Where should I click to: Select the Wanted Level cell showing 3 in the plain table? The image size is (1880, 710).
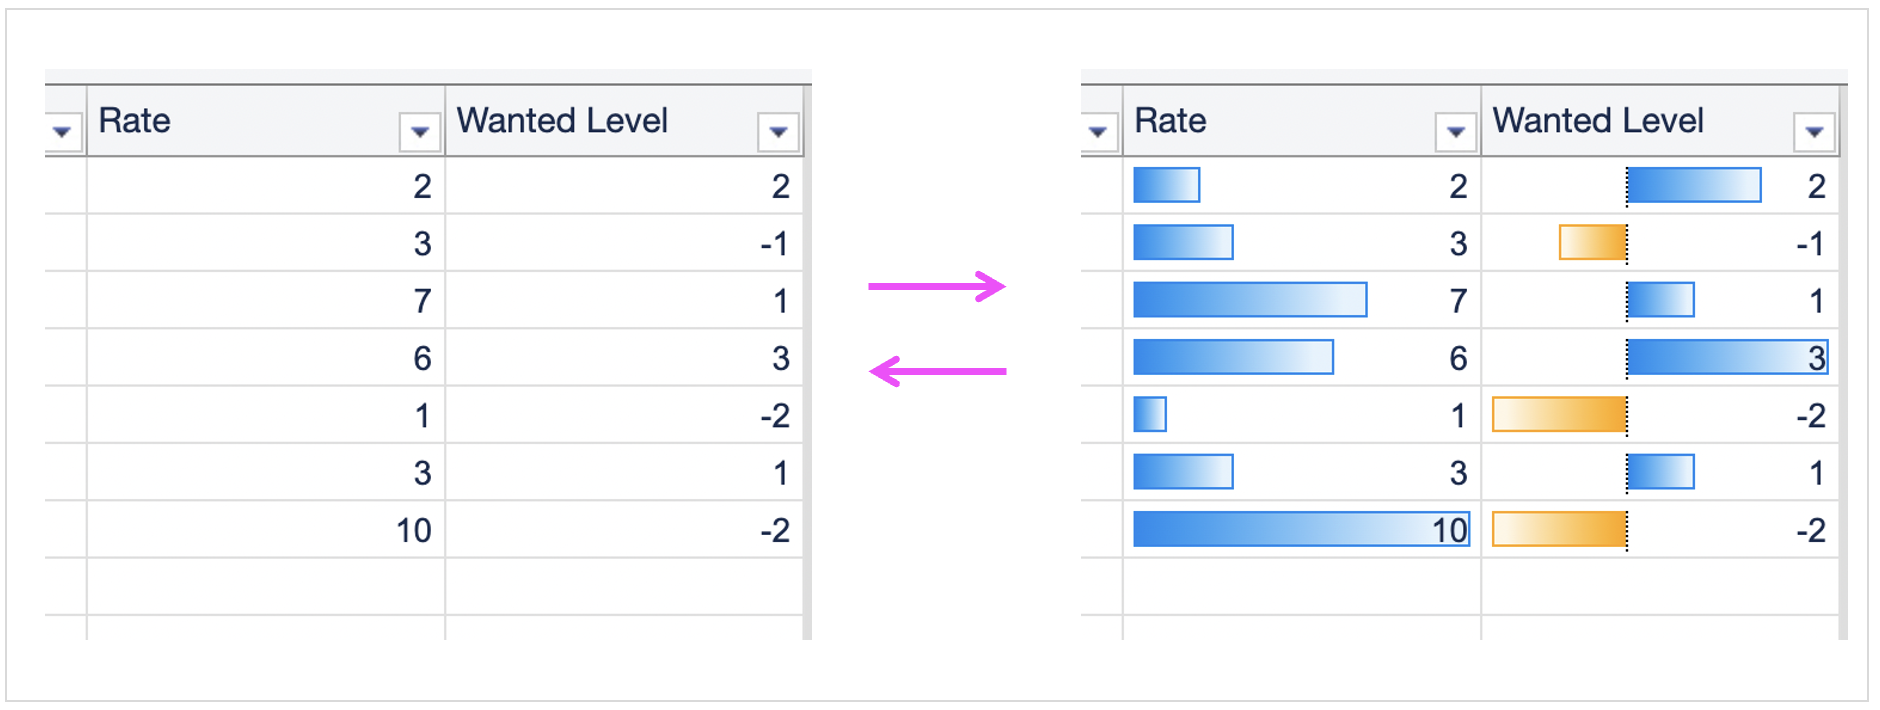[624, 358]
